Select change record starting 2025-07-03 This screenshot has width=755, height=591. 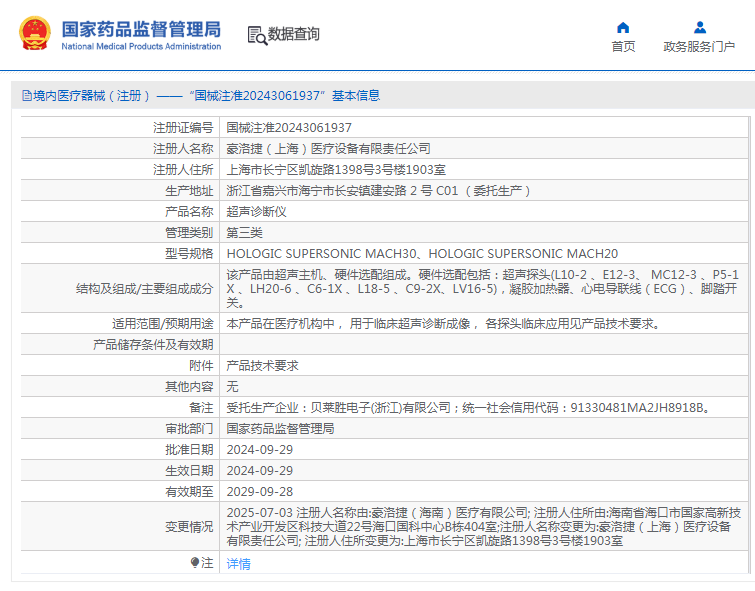pyautogui.click(x=483, y=527)
